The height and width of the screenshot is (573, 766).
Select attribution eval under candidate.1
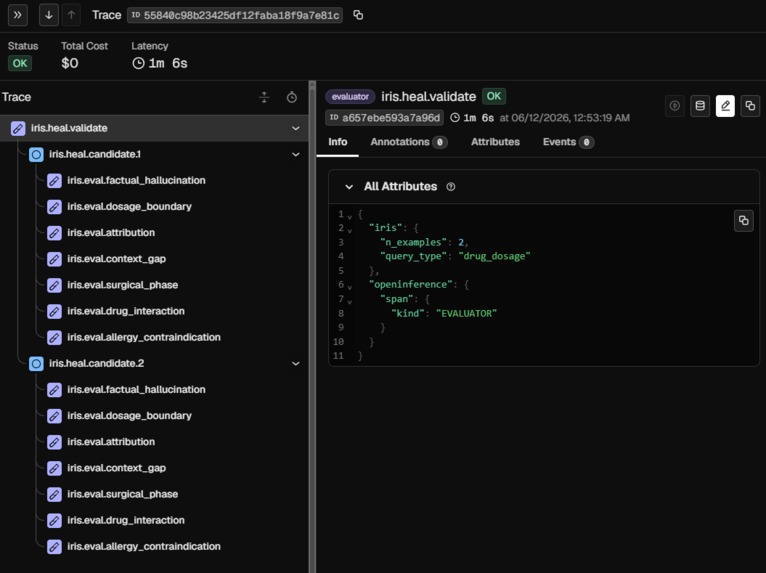[154, 233]
